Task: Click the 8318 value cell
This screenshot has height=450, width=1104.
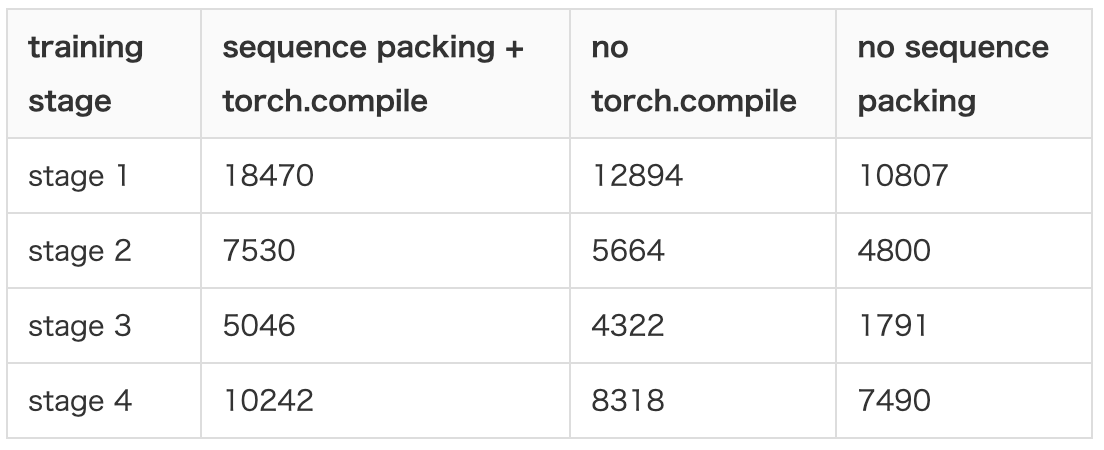Action: [x=626, y=400]
